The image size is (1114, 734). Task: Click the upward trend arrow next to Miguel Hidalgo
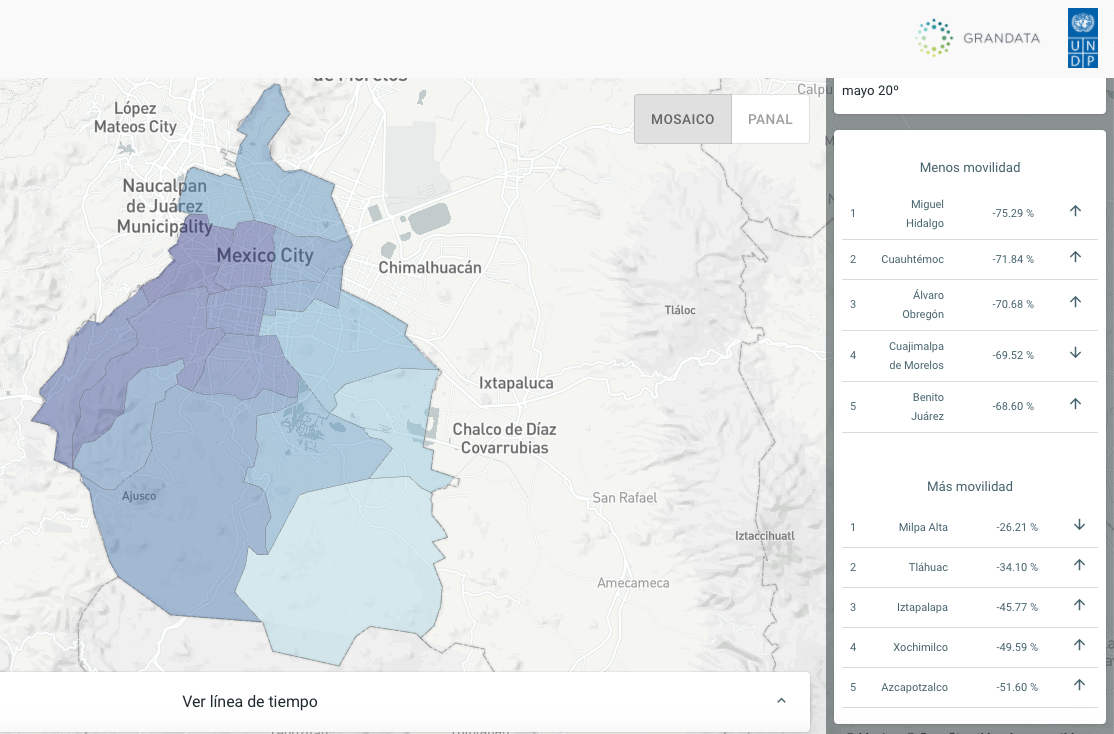coord(1076,212)
